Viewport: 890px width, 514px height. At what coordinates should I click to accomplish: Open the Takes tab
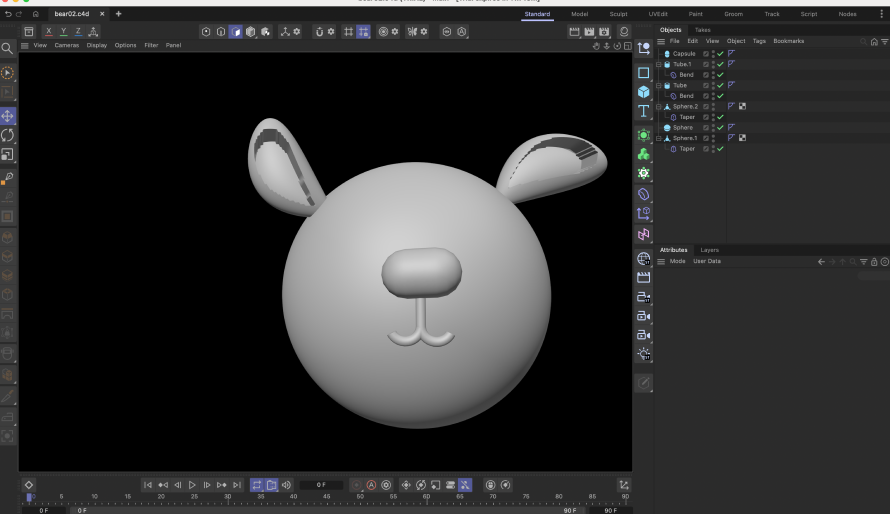[x=702, y=30]
